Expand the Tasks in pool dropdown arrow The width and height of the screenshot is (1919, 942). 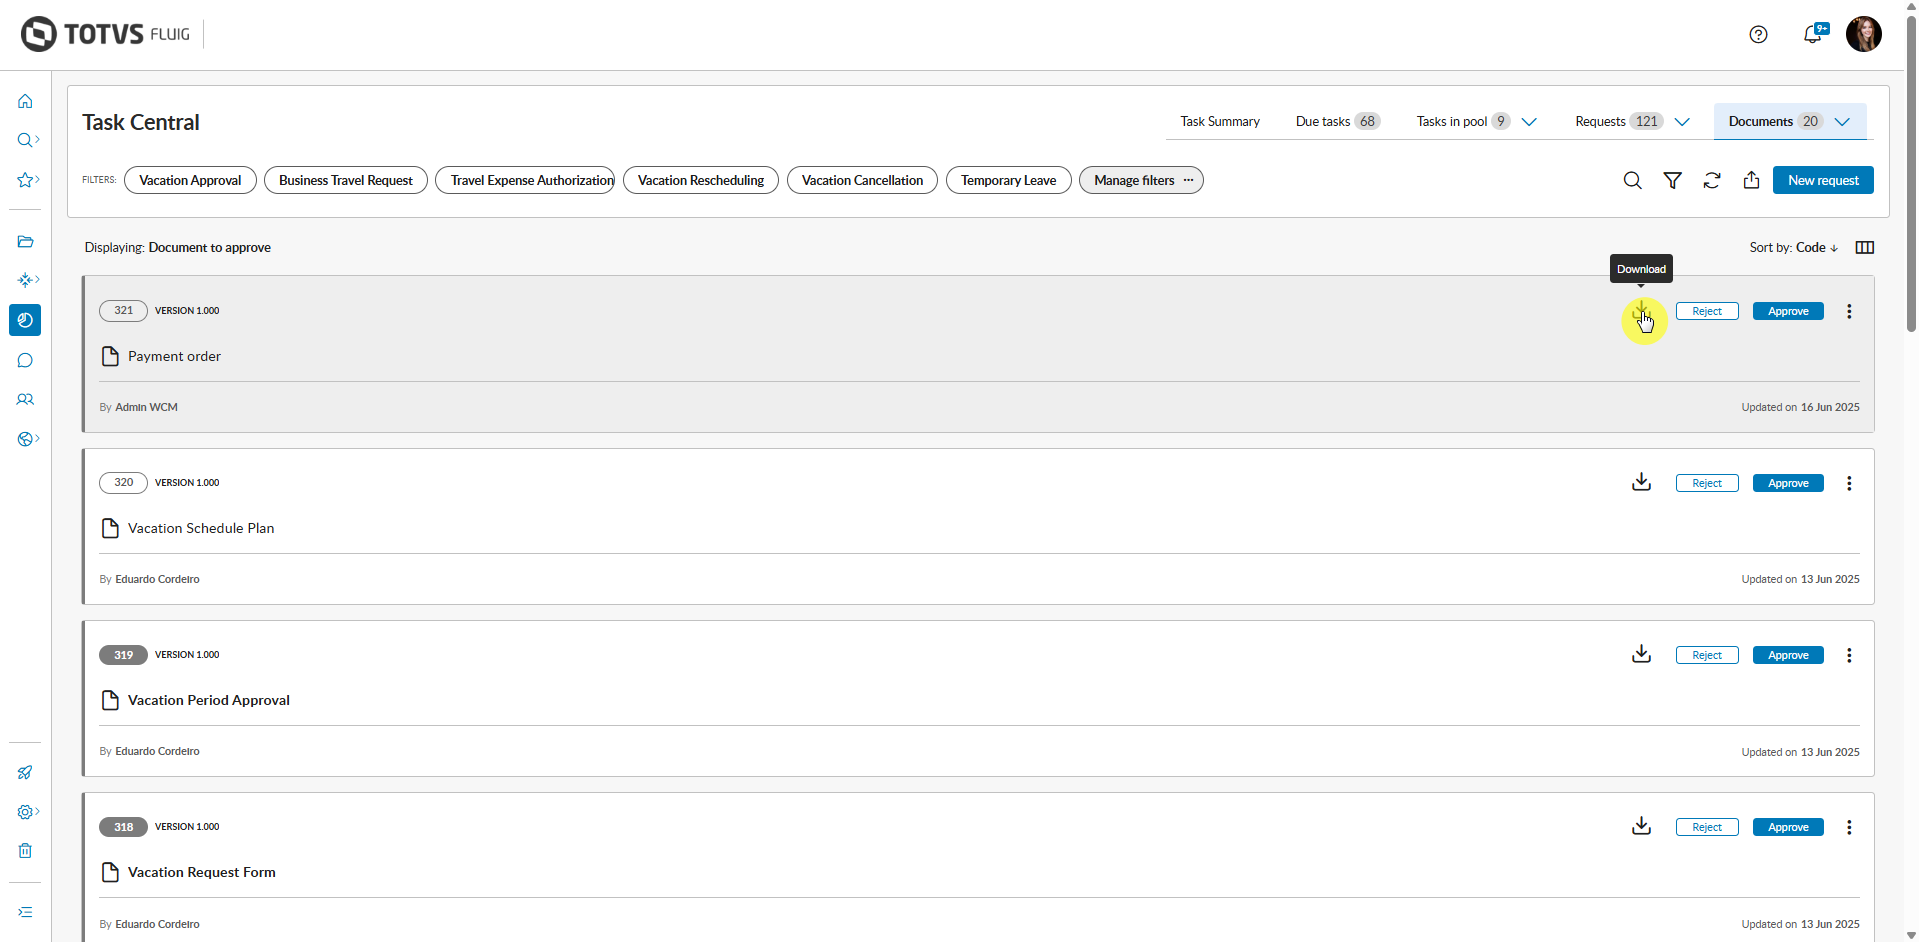(1529, 122)
